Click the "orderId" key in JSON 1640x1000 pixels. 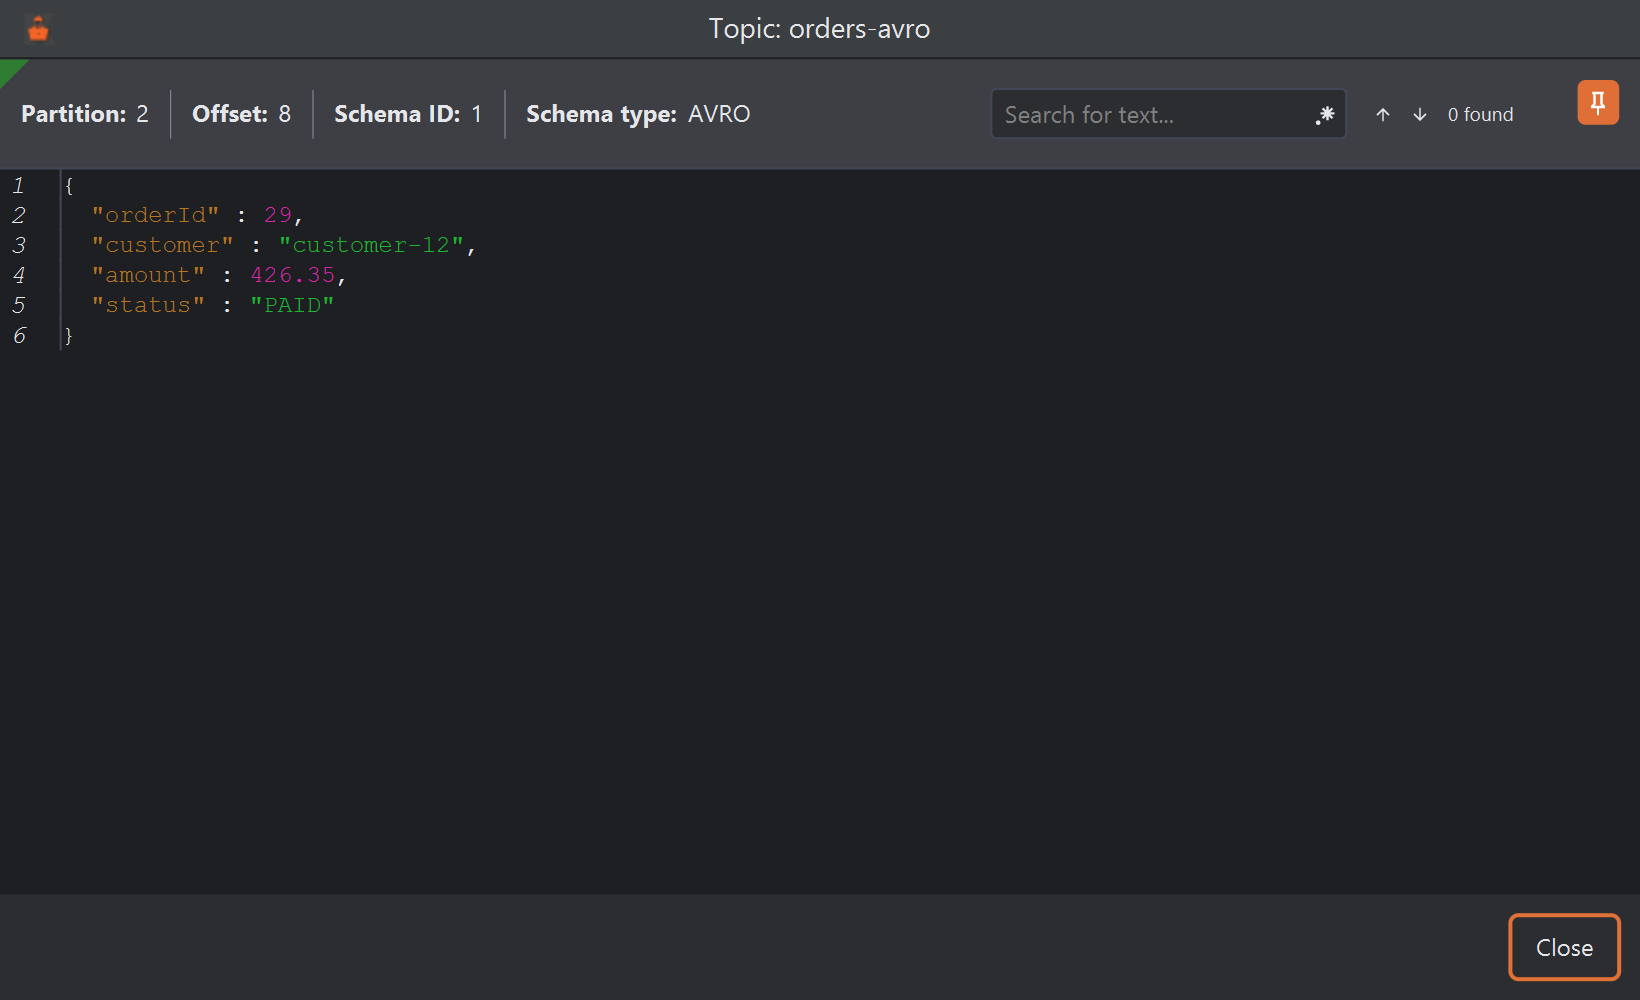155,215
